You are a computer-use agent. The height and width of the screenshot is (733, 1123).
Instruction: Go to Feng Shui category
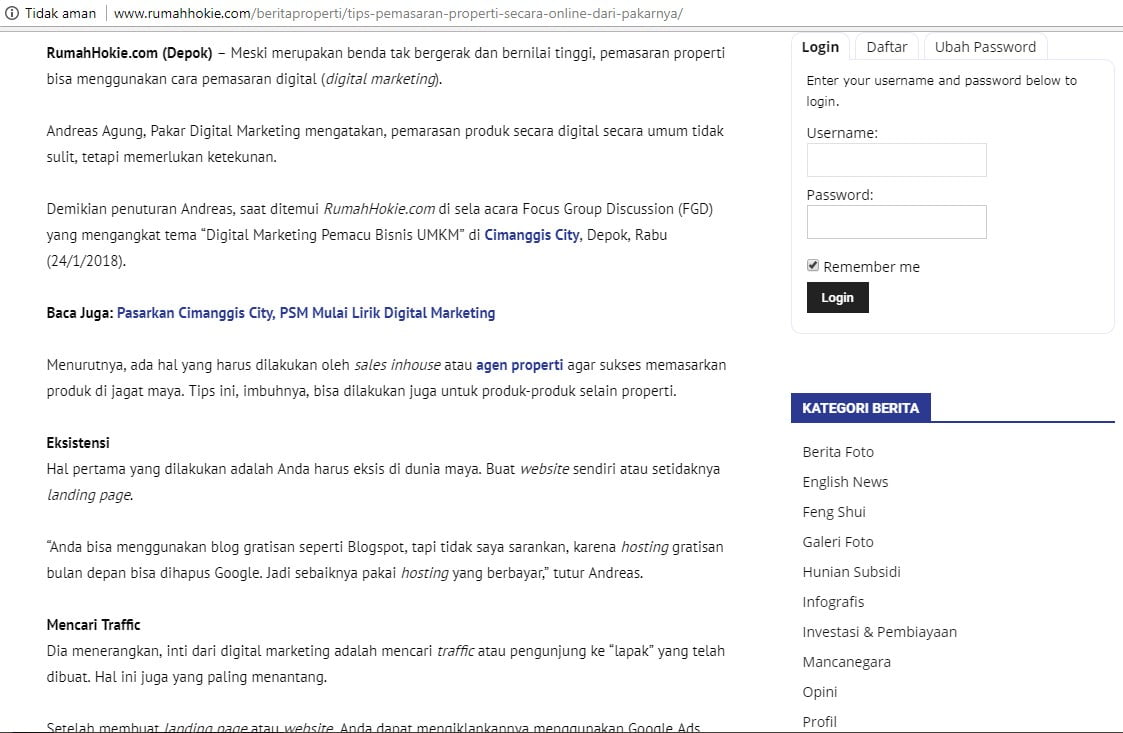pos(834,512)
